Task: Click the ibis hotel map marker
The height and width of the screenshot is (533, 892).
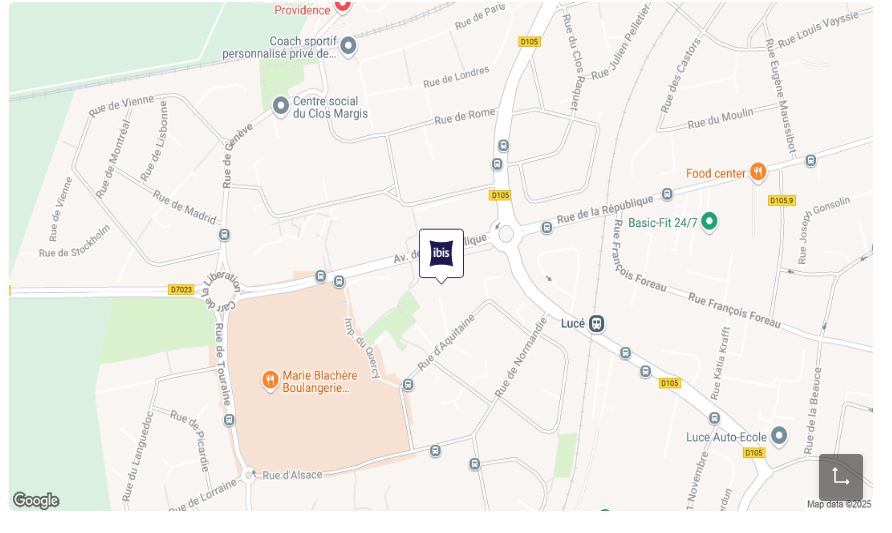Action: 441,254
